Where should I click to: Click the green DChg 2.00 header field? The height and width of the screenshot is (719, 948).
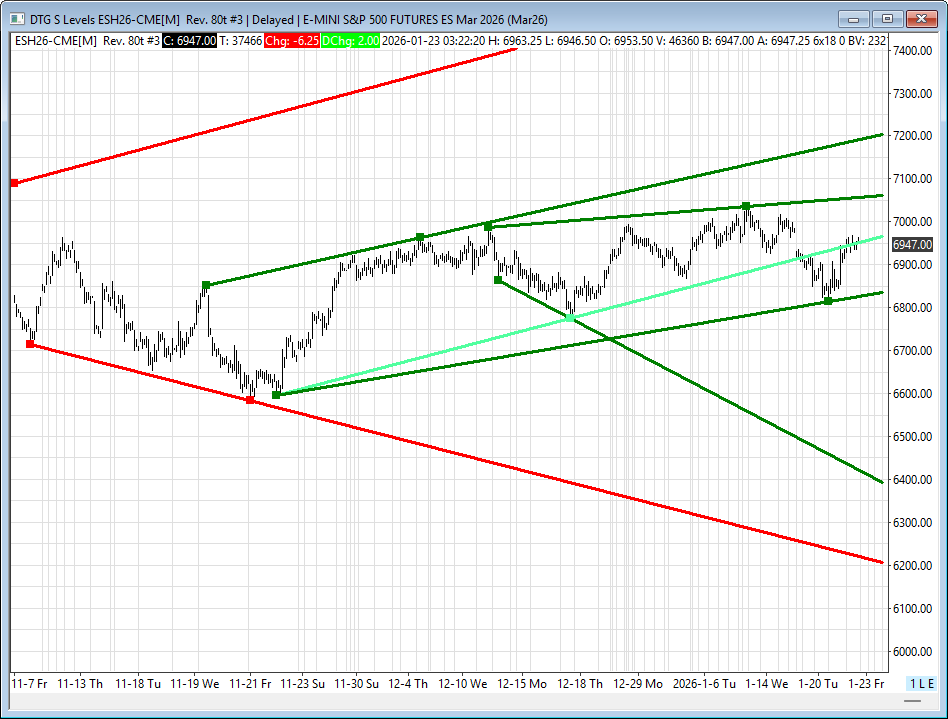pos(350,40)
